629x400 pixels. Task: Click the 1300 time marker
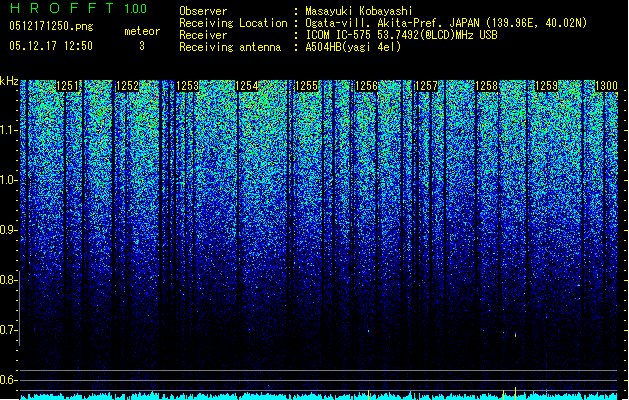tap(606, 86)
